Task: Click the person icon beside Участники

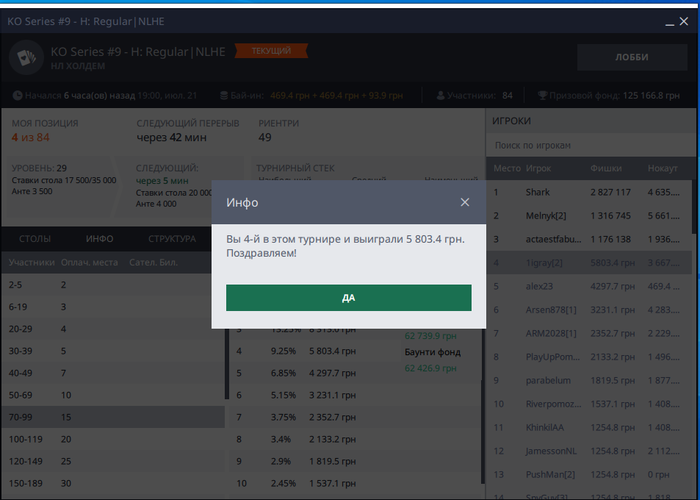Action: pyautogui.click(x=441, y=96)
